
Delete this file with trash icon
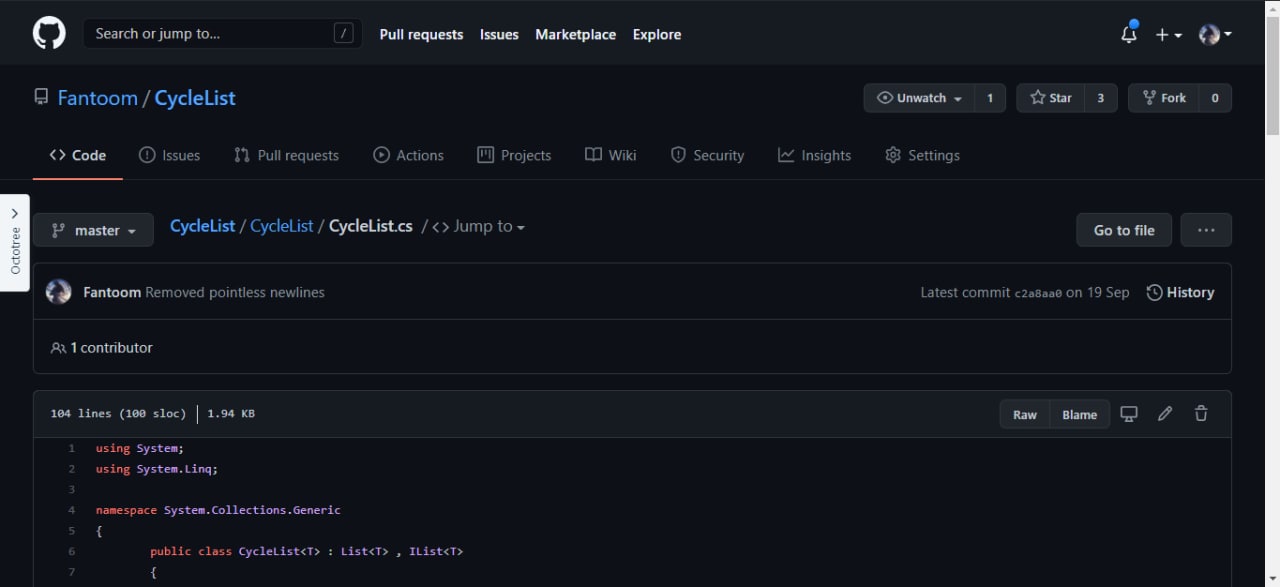[x=1201, y=414]
